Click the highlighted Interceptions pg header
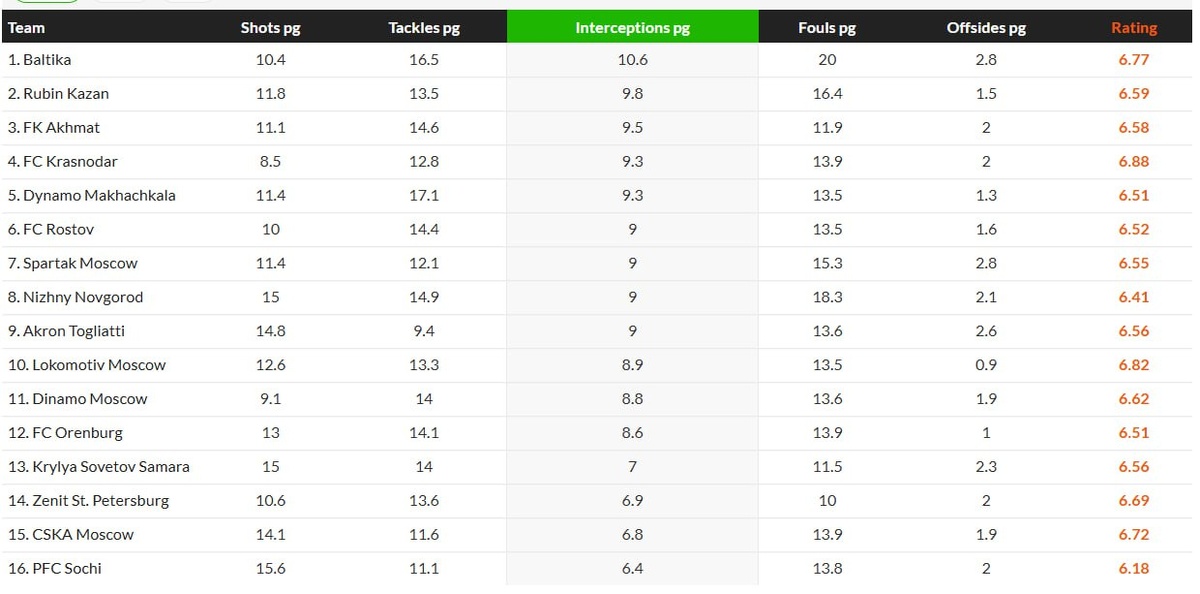1200x594 pixels. coord(633,28)
